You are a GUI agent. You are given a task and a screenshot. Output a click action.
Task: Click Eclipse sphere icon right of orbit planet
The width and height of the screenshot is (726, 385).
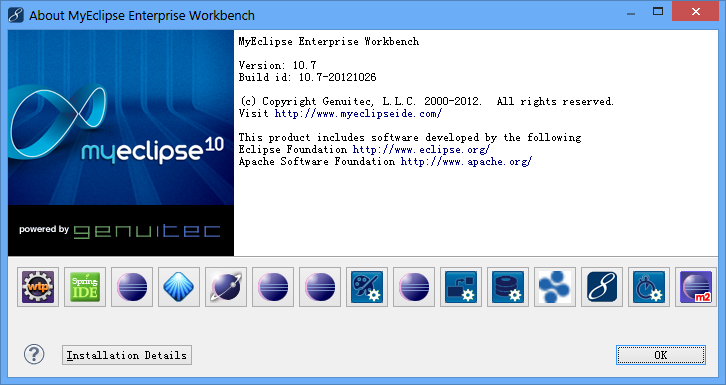[273, 287]
